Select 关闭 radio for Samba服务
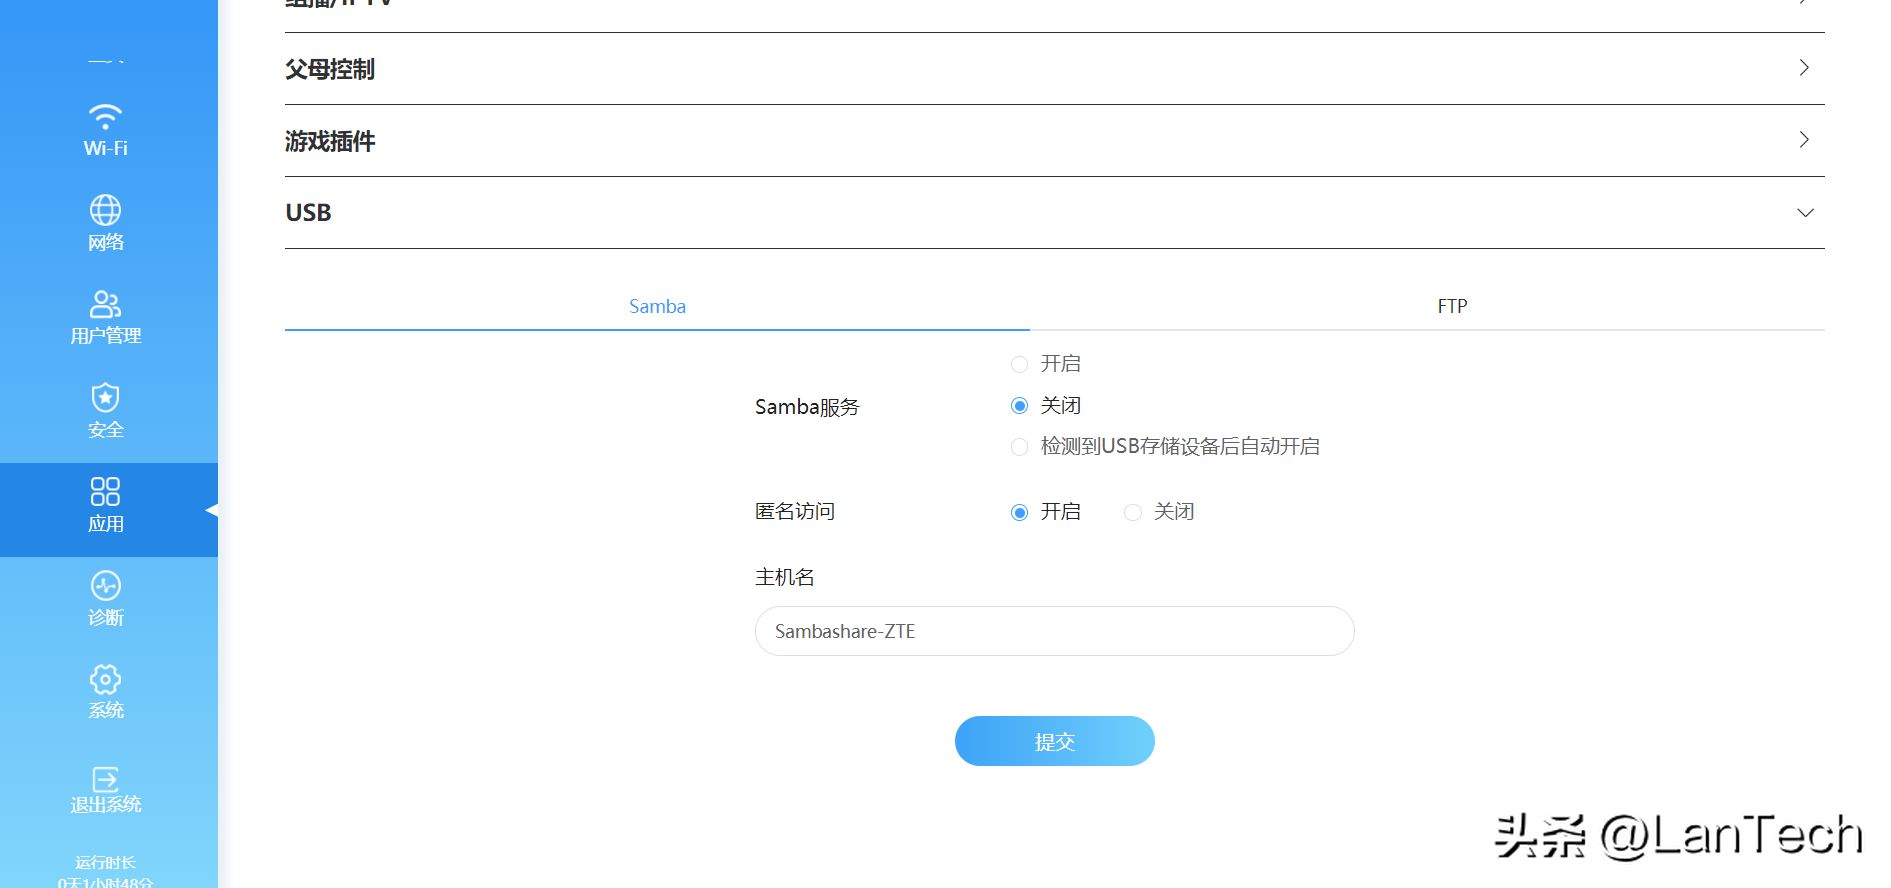The width and height of the screenshot is (1891, 888). (x=1019, y=406)
